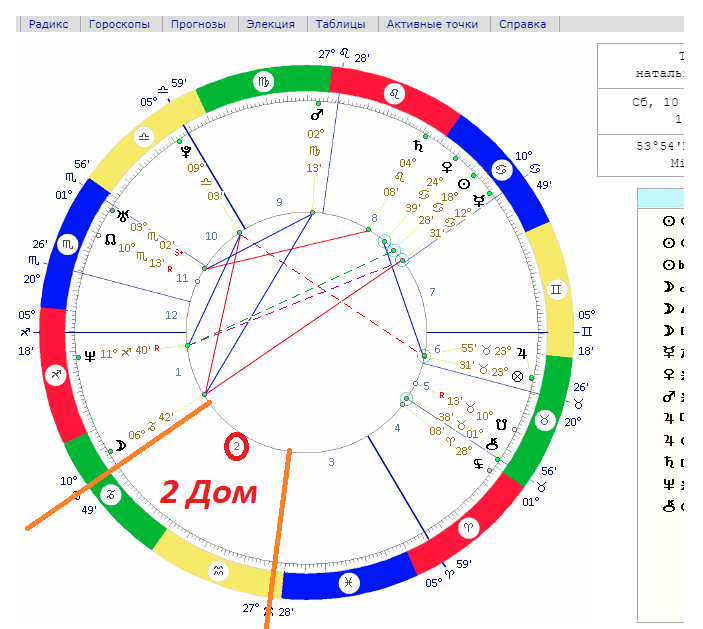Open the Элекция menu

tap(270, 24)
